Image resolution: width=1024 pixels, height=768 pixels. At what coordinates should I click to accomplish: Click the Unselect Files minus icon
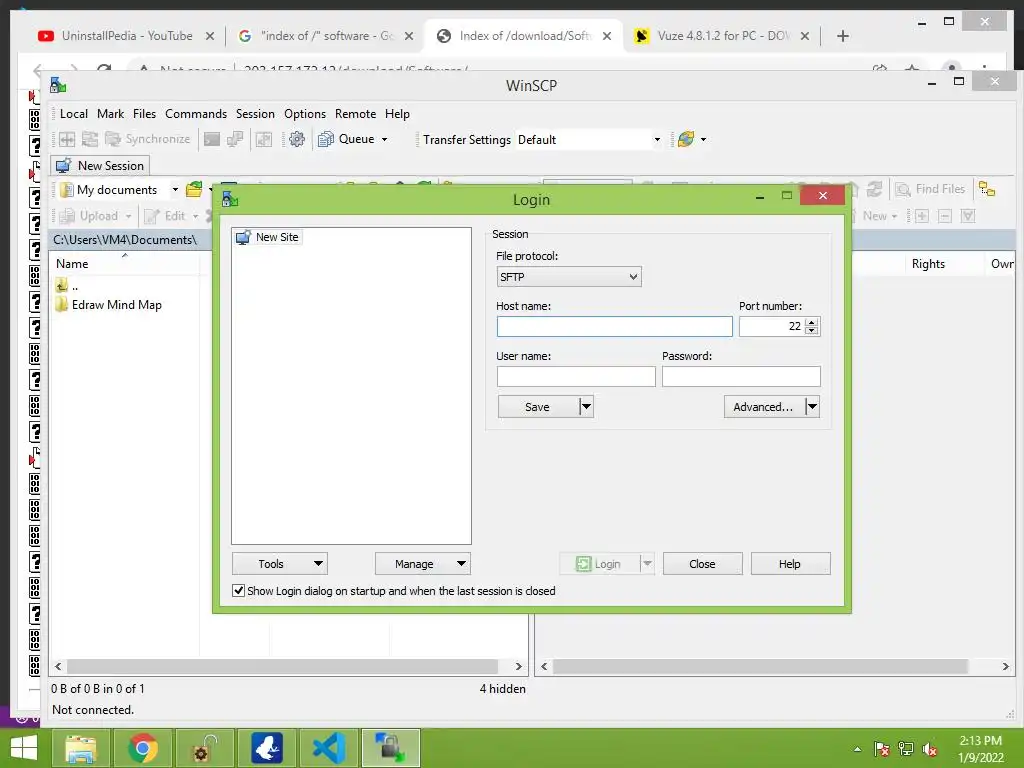coord(945,216)
